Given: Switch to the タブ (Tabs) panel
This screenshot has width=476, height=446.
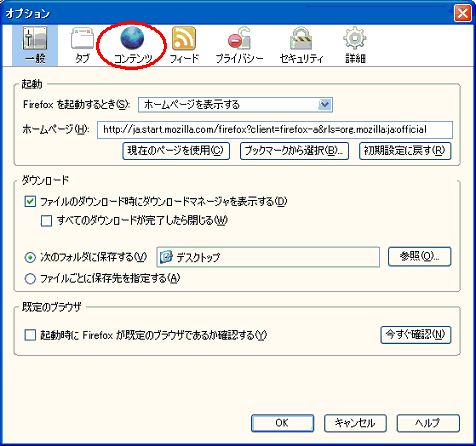Looking at the screenshot, I should click(82, 45).
